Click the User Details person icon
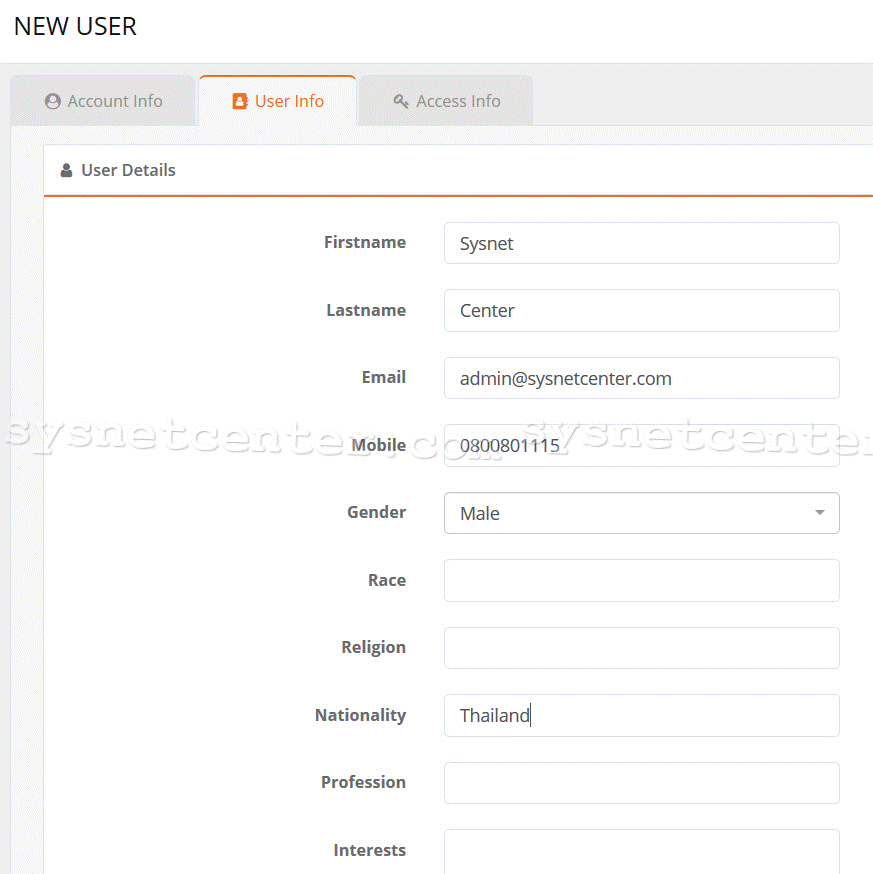 tap(66, 170)
